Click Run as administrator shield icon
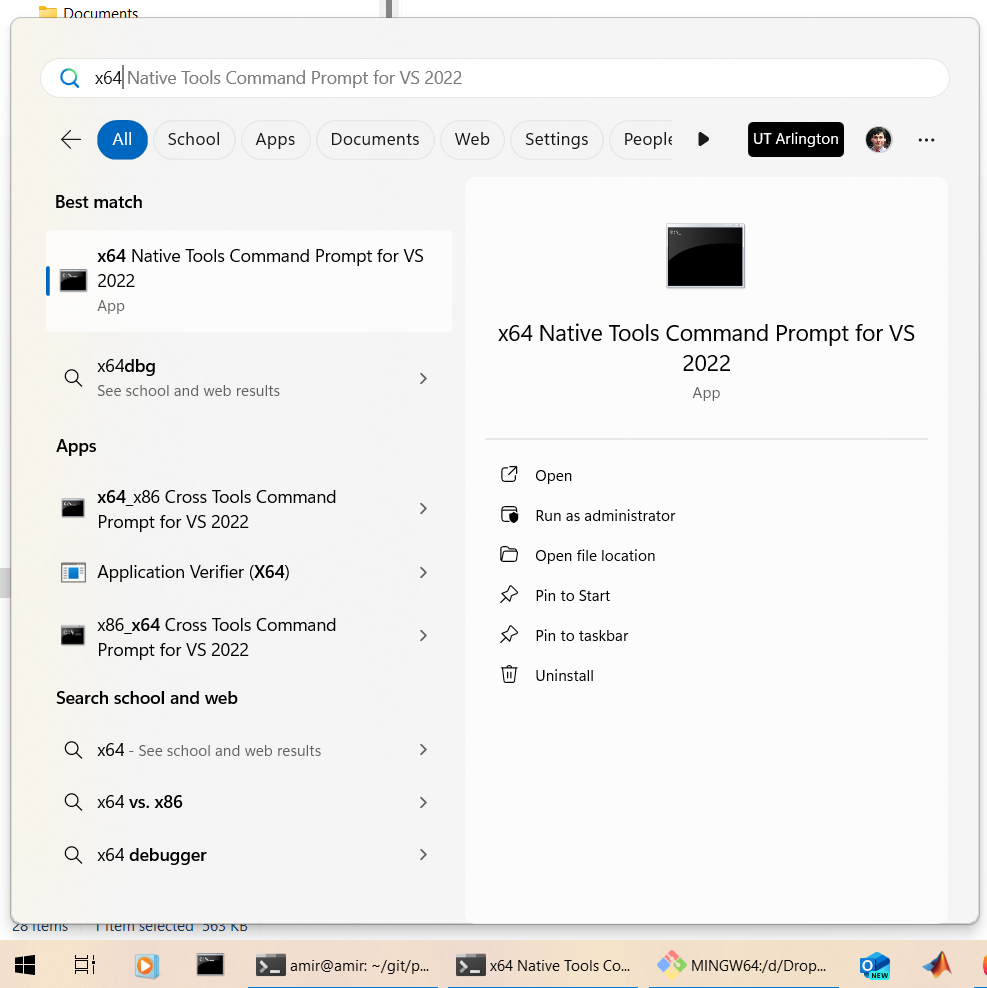 509,515
